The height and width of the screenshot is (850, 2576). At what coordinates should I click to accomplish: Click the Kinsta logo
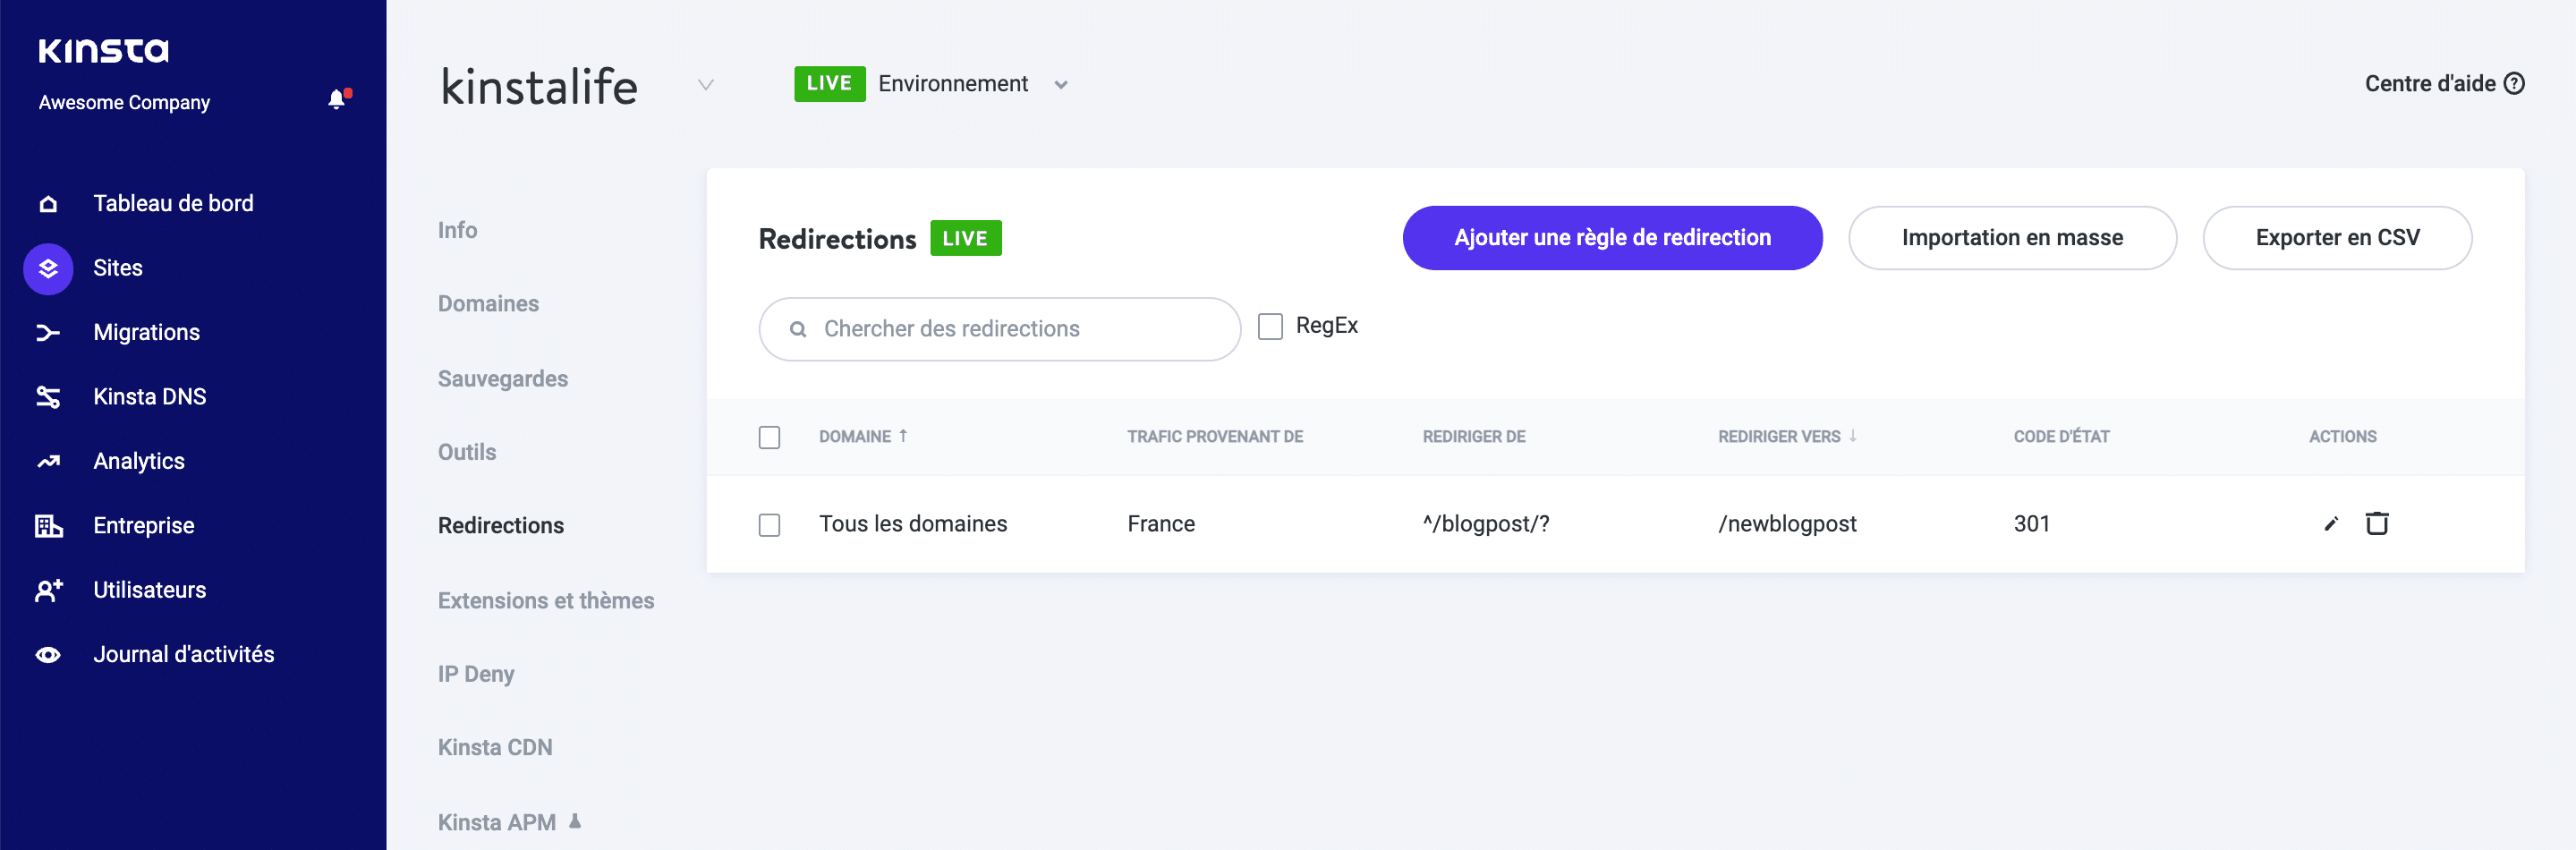coord(103,50)
